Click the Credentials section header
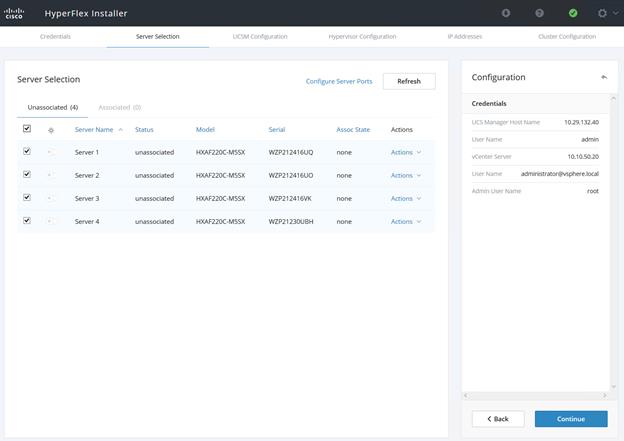The image size is (624, 441). (489, 103)
